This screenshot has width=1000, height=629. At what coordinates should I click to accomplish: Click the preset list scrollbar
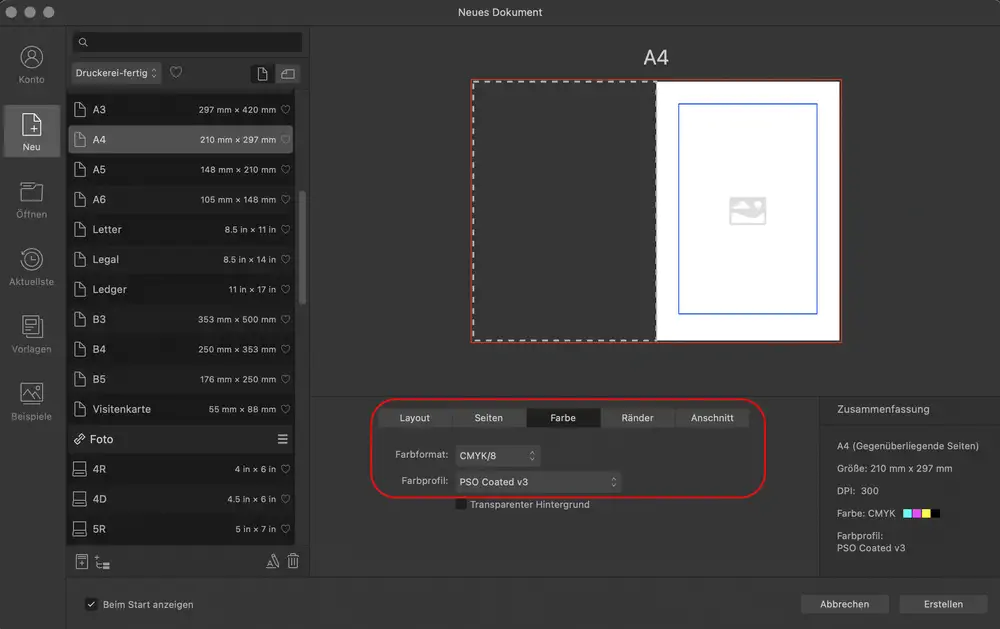pos(302,248)
